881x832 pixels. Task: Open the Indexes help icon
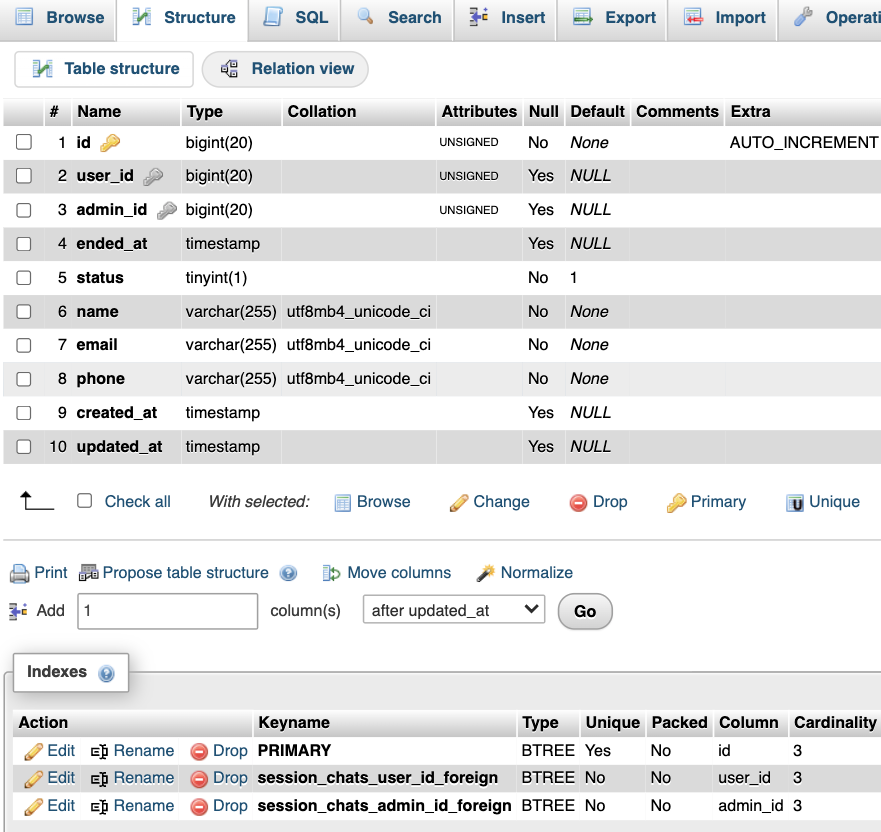[x=106, y=673]
